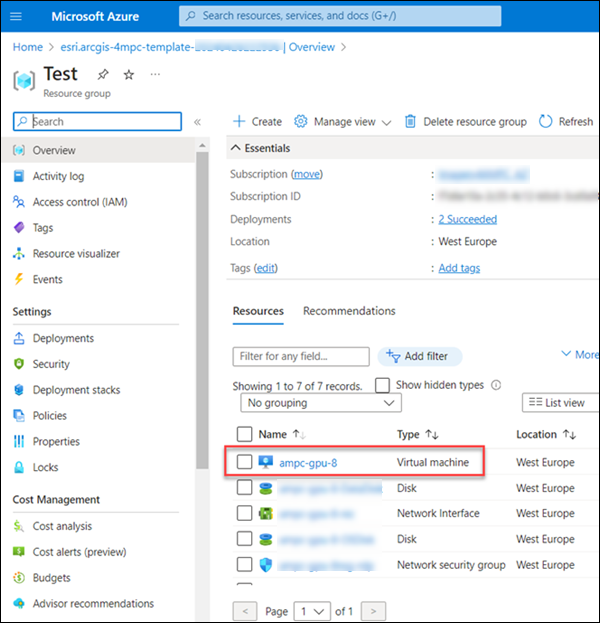Screen dimensions: 600x623
Task: Select the Resources tab
Action: pos(258,311)
